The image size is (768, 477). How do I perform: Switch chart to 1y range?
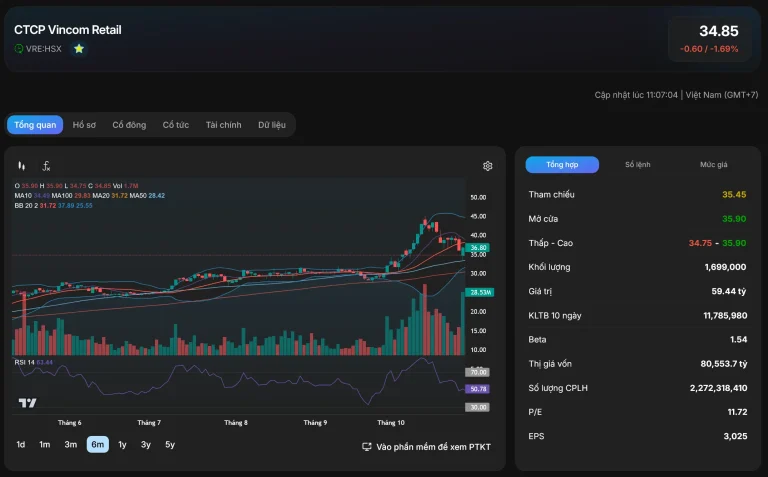tap(122, 445)
